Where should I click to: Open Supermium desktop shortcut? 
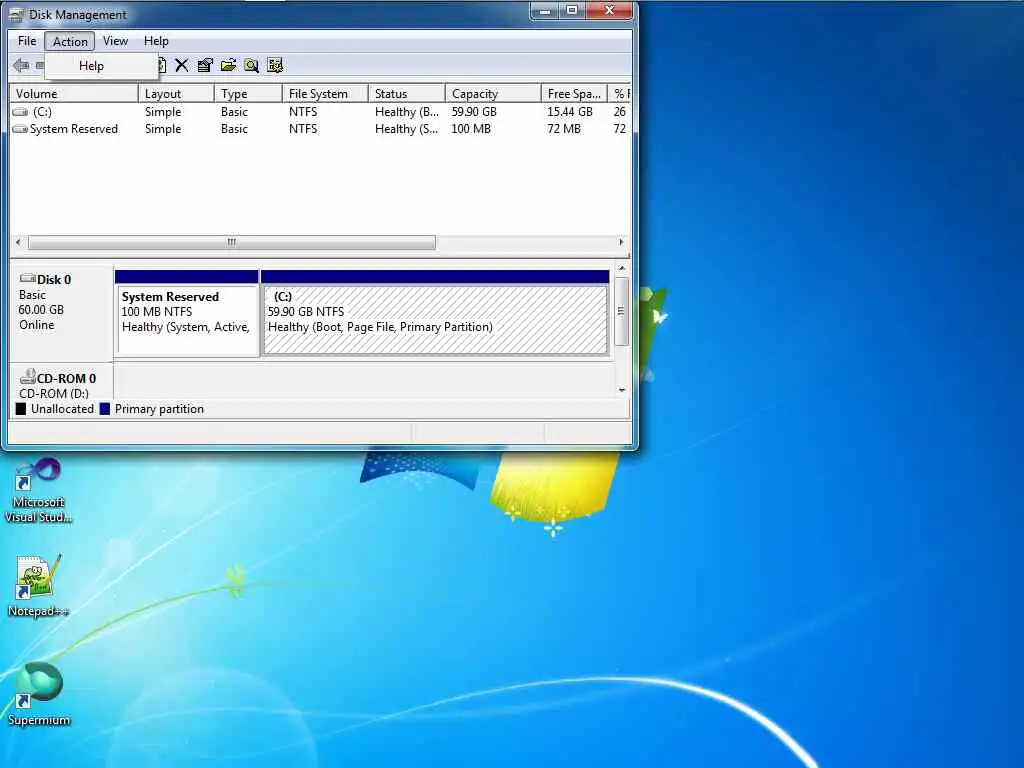39,694
